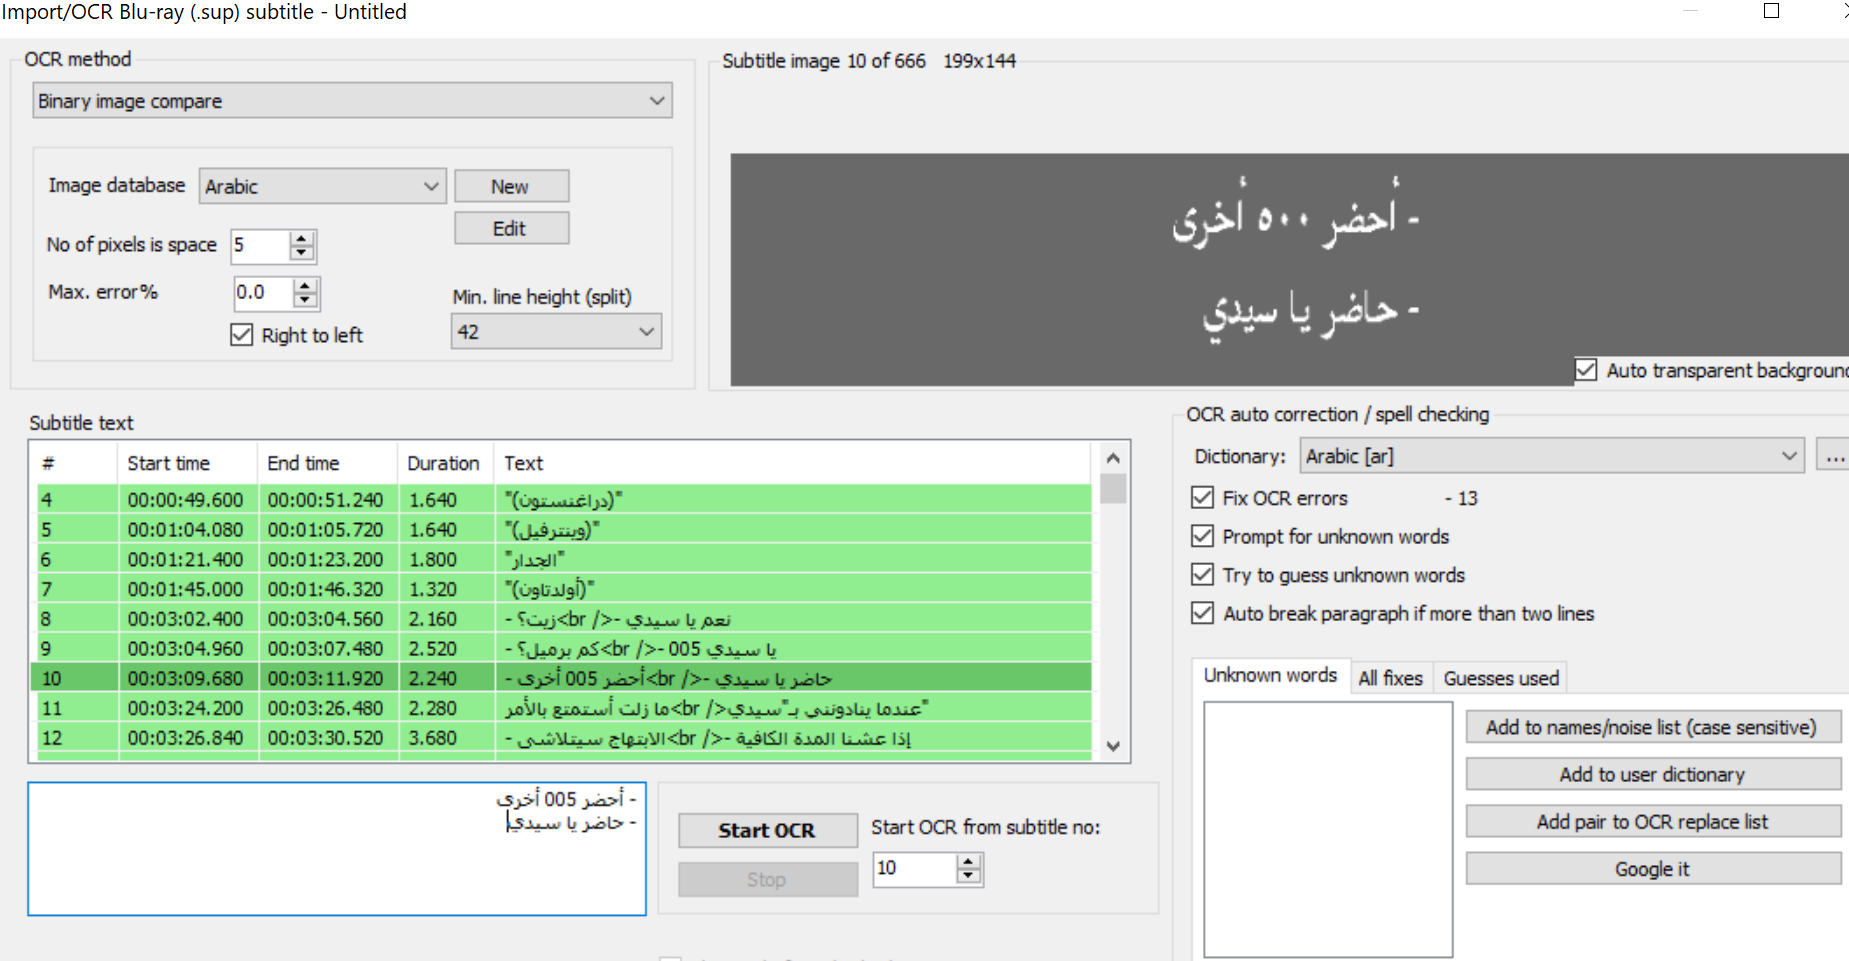Turn off Try to guess unknown words
The height and width of the screenshot is (961, 1849).
pos(1202,575)
